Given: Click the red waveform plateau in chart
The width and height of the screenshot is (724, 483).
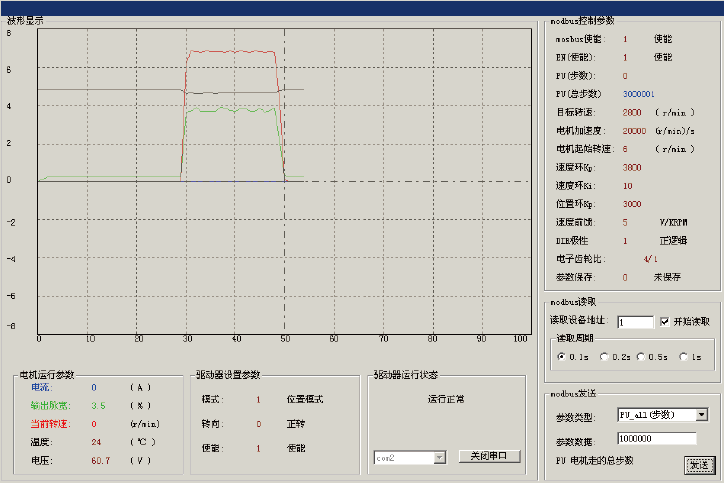Looking at the screenshot, I should (x=230, y=51).
